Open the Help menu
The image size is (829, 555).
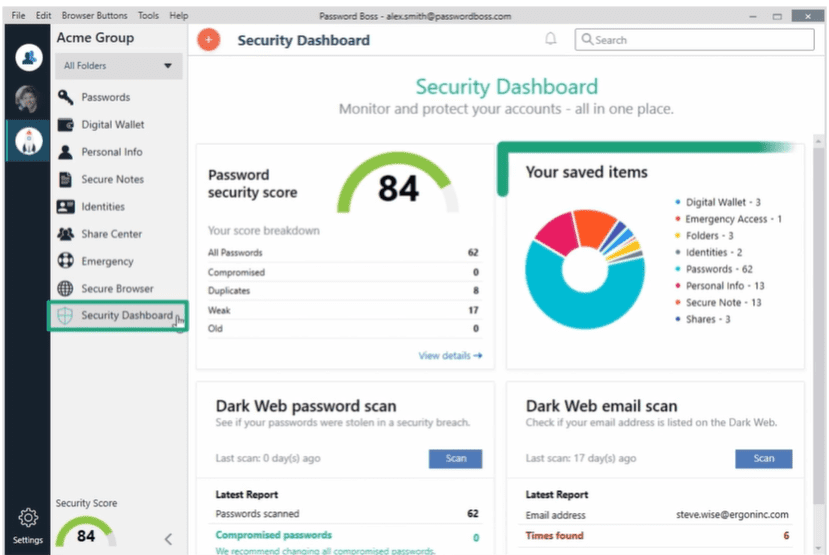179,15
